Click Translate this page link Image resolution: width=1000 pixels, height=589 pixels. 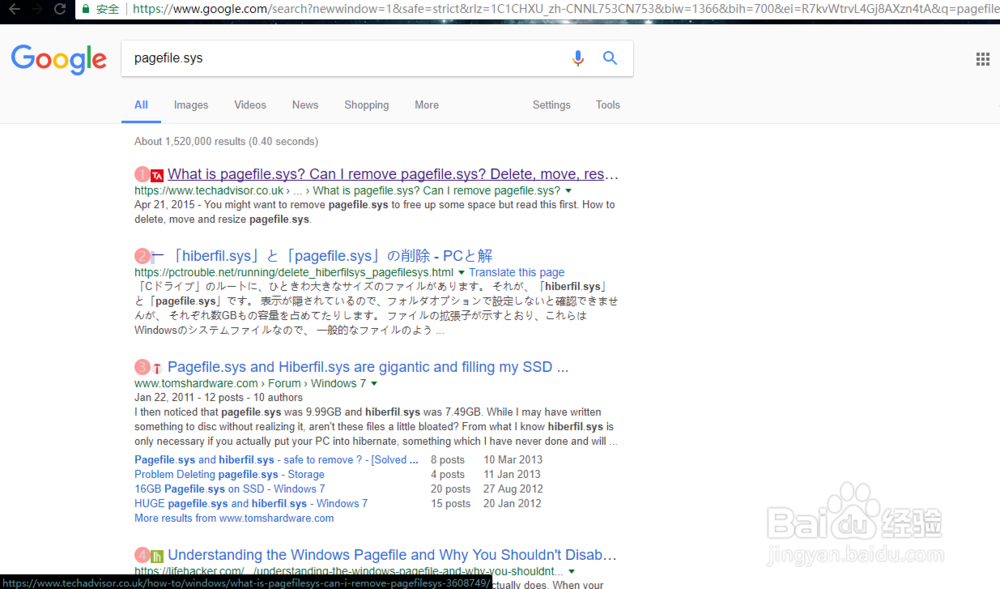pyautogui.click(x=517, y=272)
